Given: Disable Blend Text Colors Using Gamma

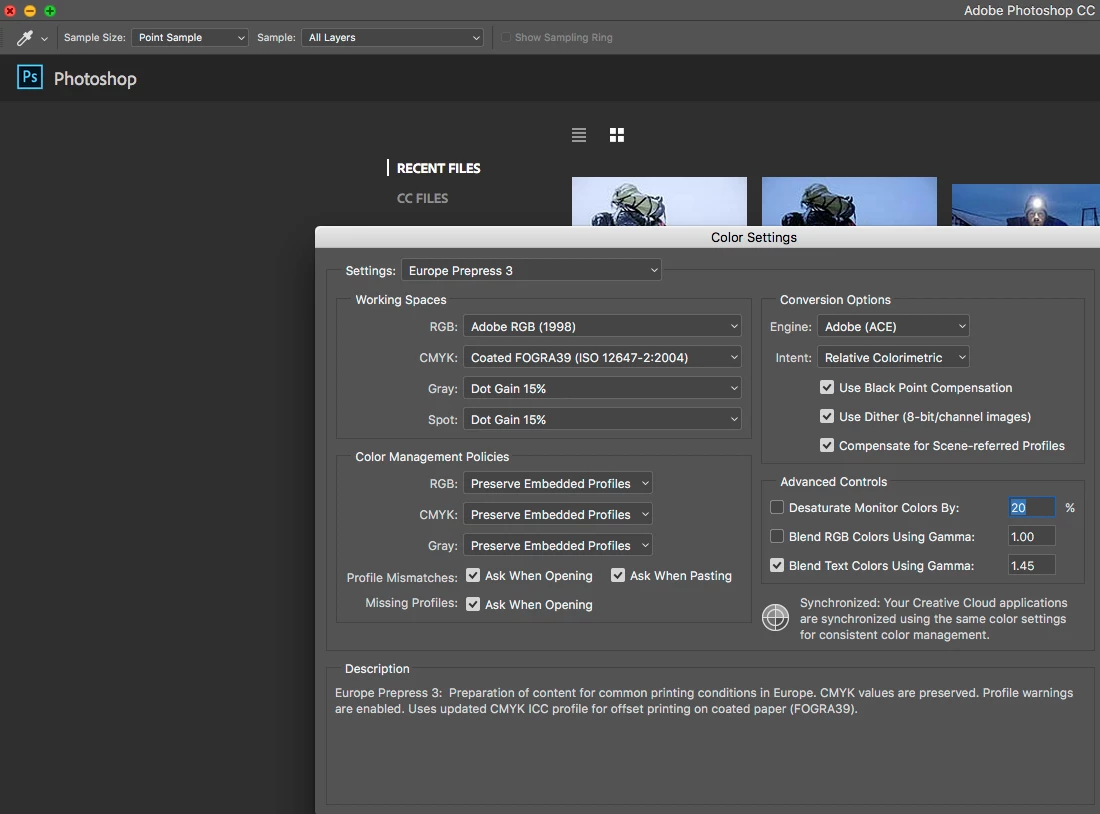Looking at the screenshot, I should tap(777, 565).
